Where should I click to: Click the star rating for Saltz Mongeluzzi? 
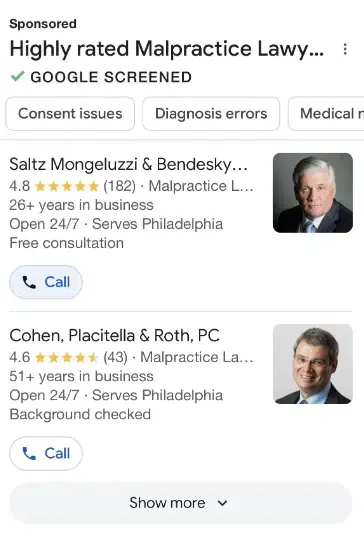pos(67,186)
